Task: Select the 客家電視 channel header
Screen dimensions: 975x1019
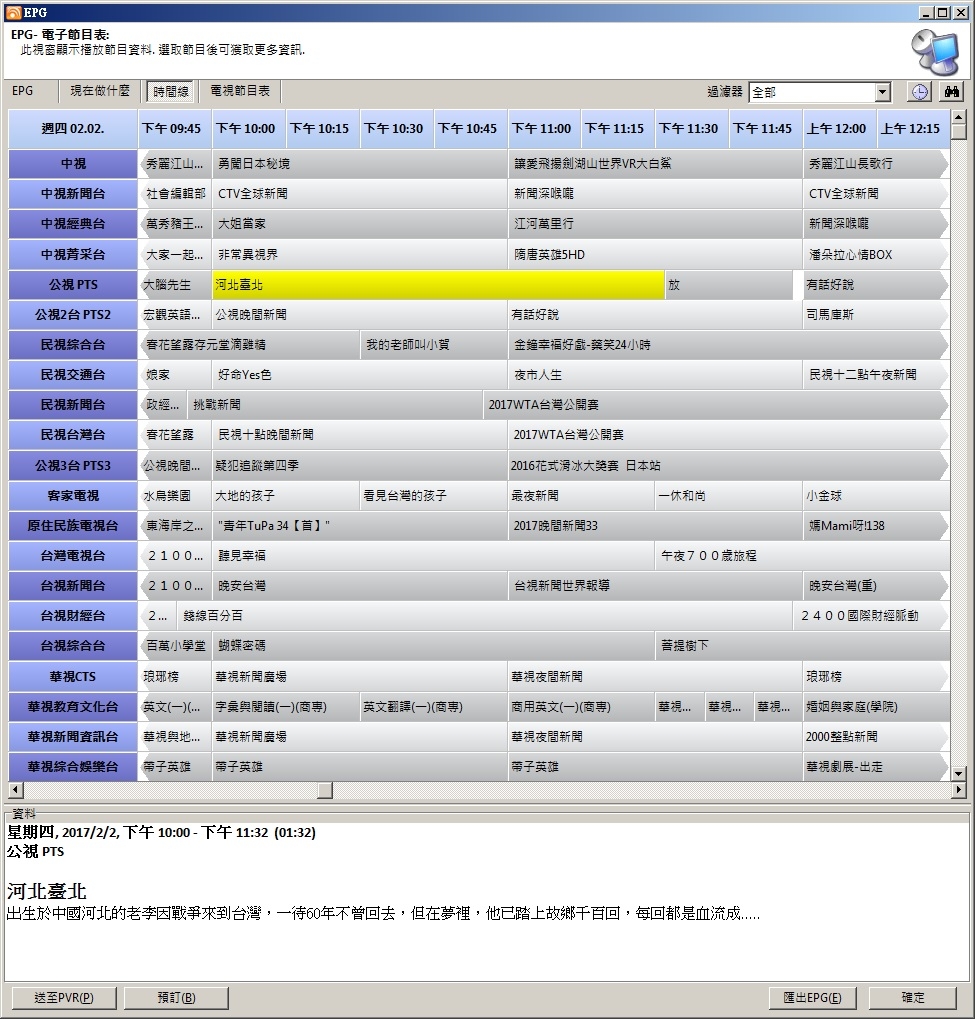Action: click(73, 496)
